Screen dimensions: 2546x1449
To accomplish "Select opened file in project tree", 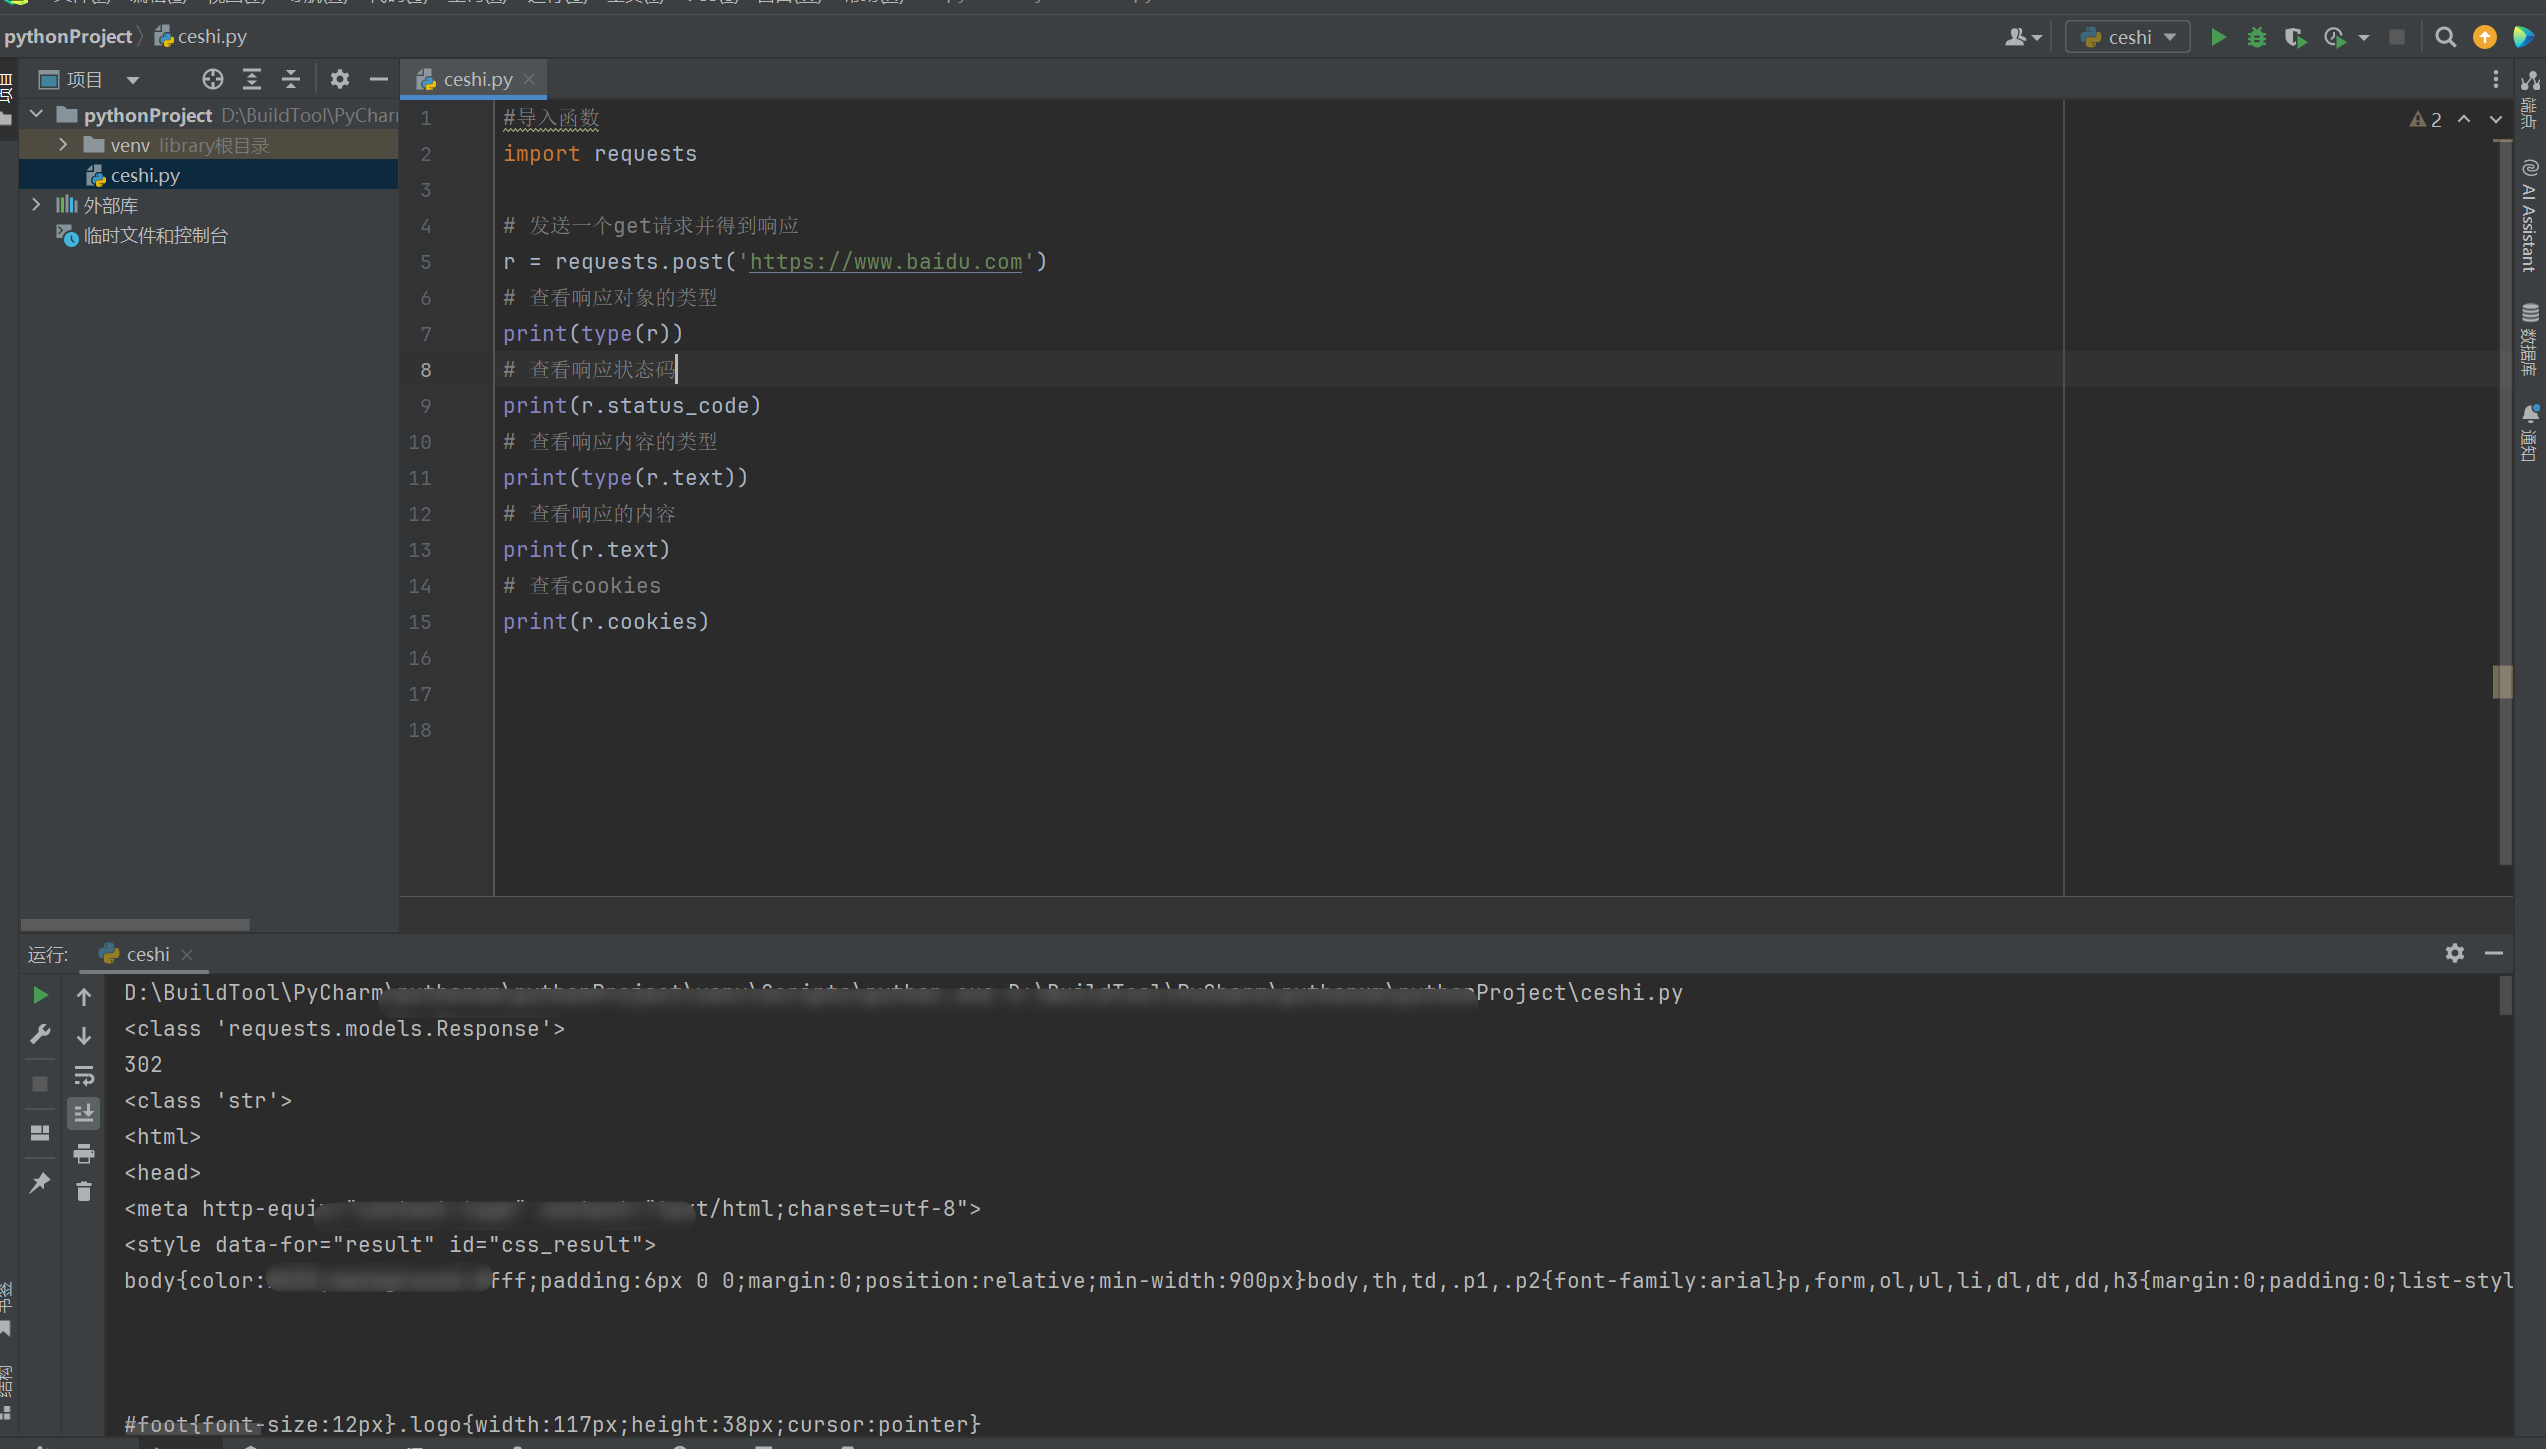I will [212, 79].
